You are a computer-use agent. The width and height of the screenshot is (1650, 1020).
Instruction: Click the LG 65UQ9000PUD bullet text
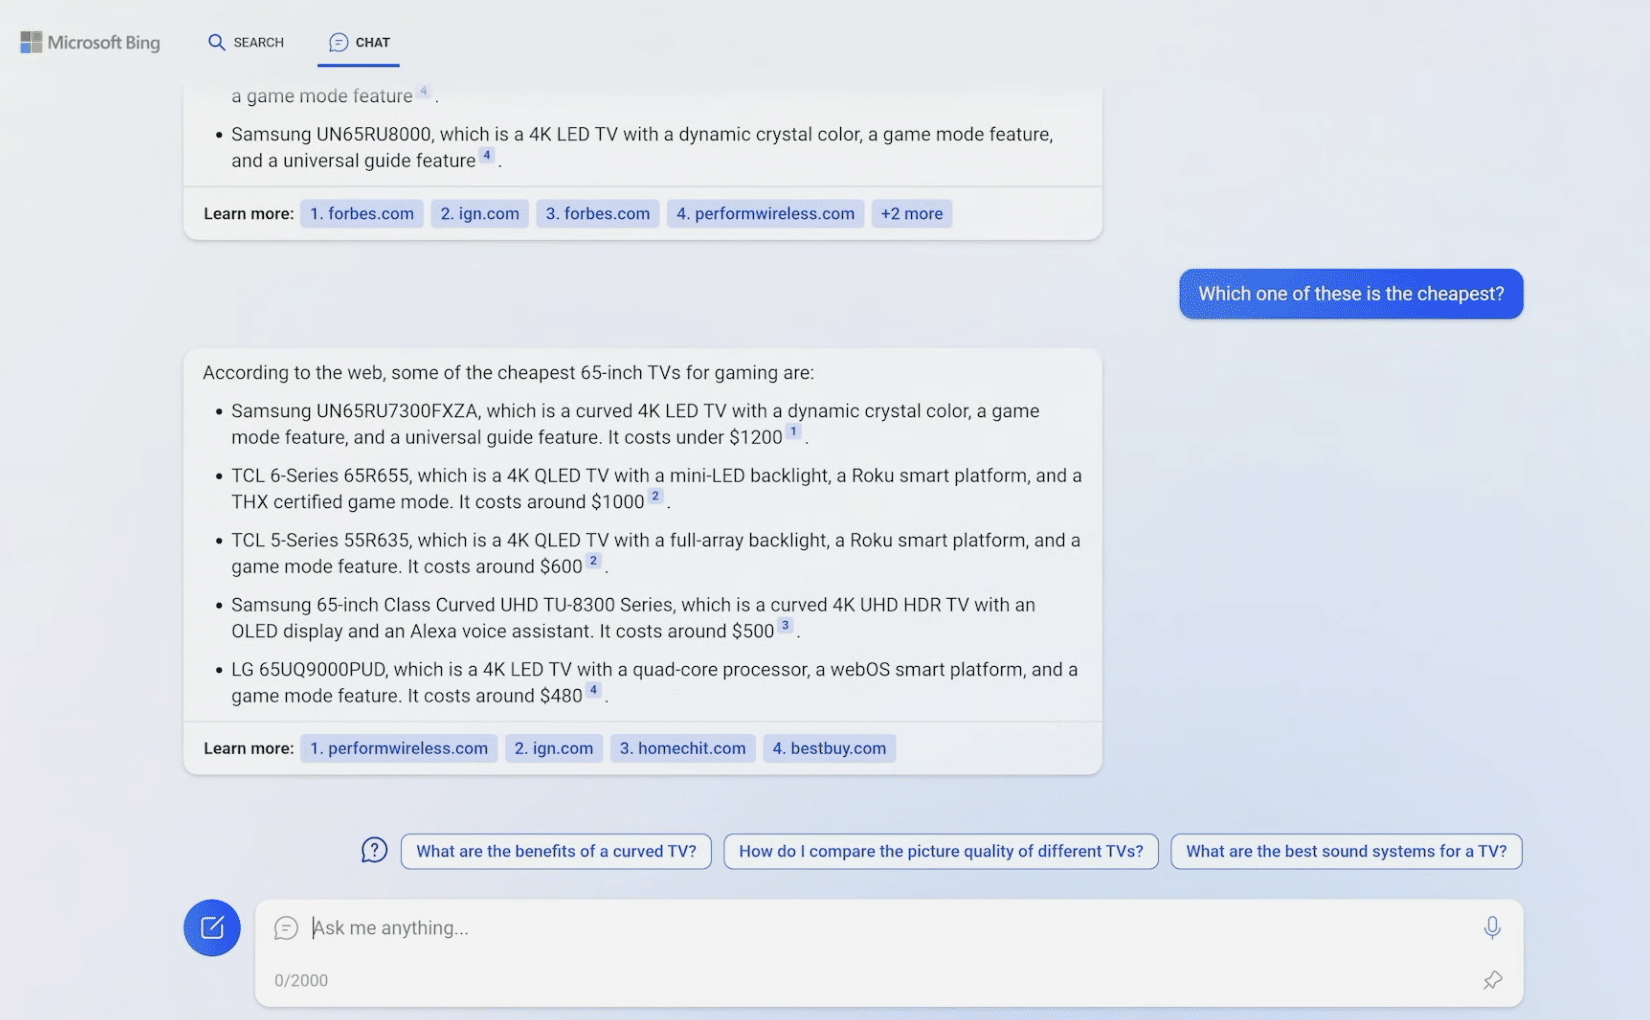click(x=654, y=682)
